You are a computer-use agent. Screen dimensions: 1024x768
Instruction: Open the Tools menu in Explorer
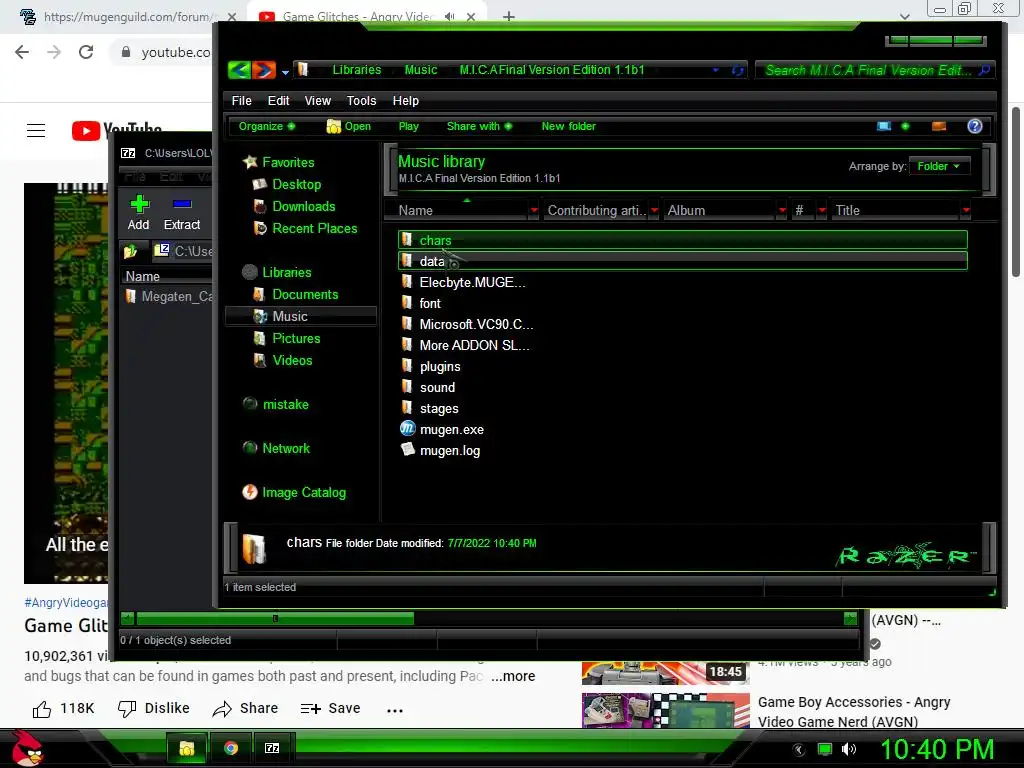click(x=361, y=101)
